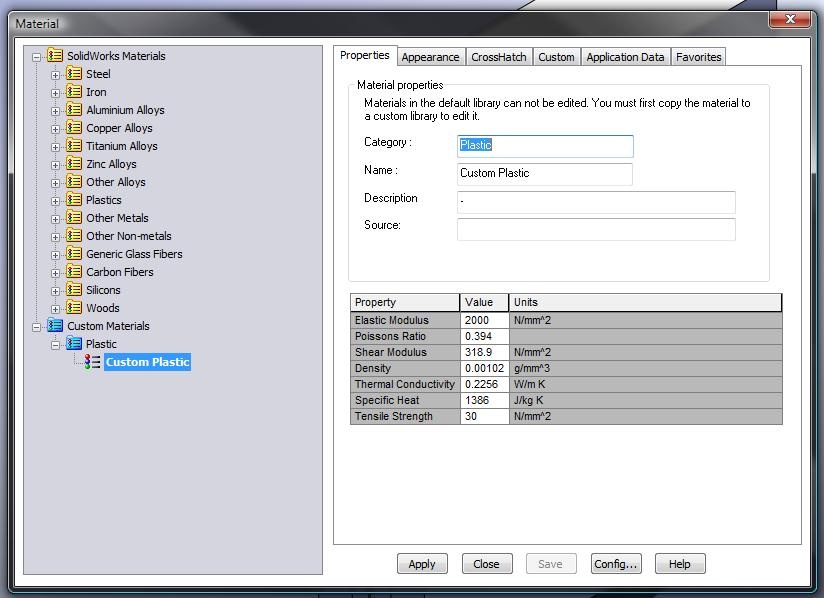Click the Other Non-metals folder icon

point(74,235)
